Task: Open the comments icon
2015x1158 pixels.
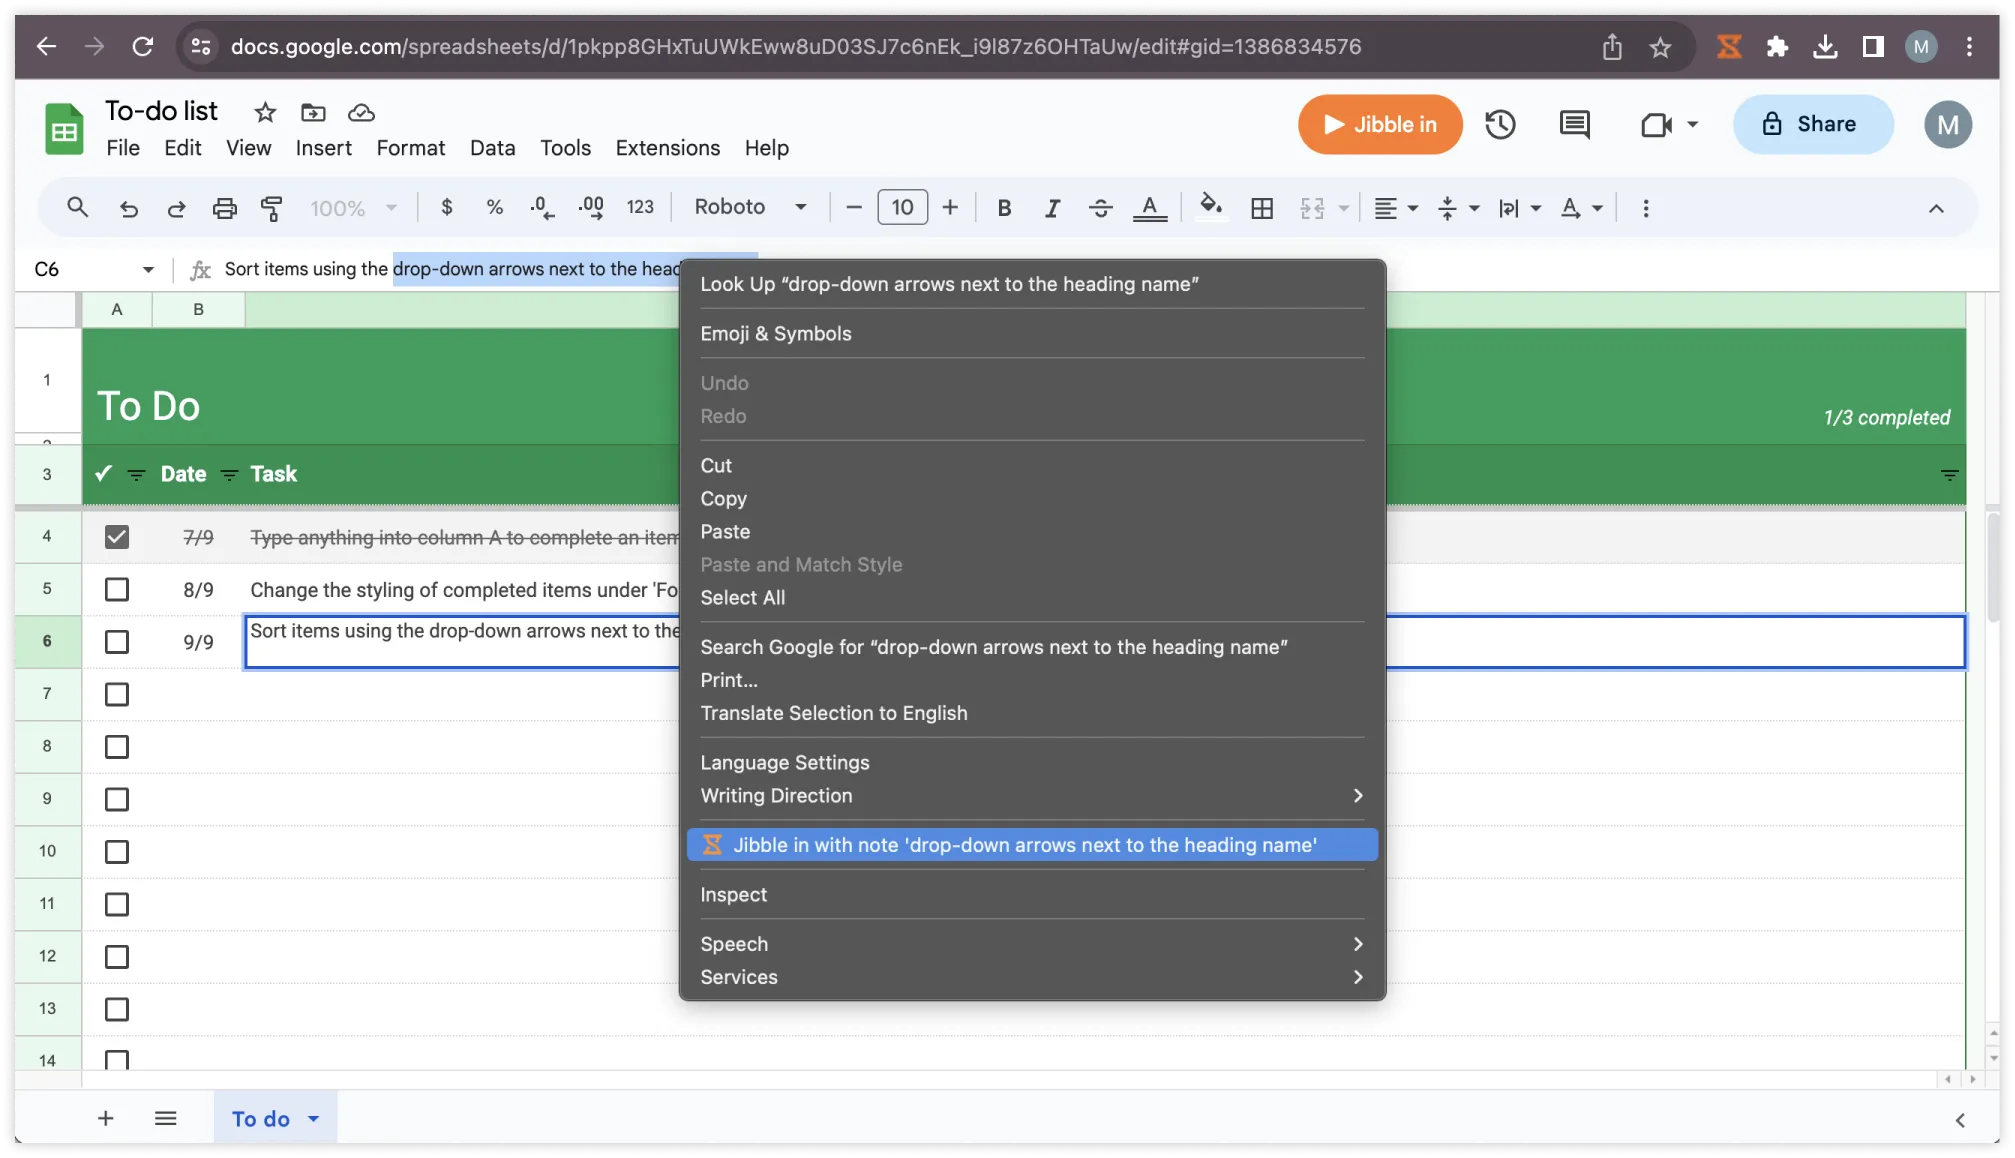Action: tap(1574, 125)
